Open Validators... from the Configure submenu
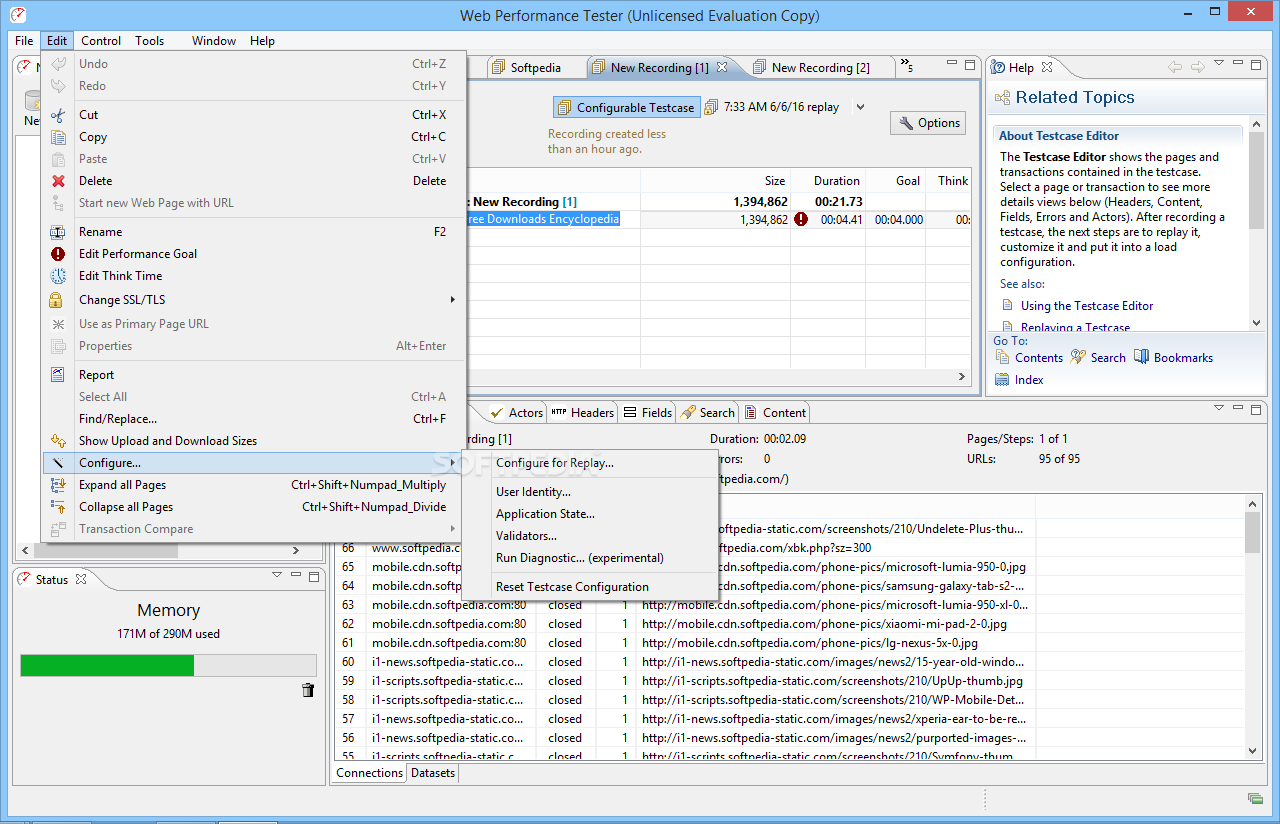This screenshot has height=824, width=1280. tap(590, 535)
